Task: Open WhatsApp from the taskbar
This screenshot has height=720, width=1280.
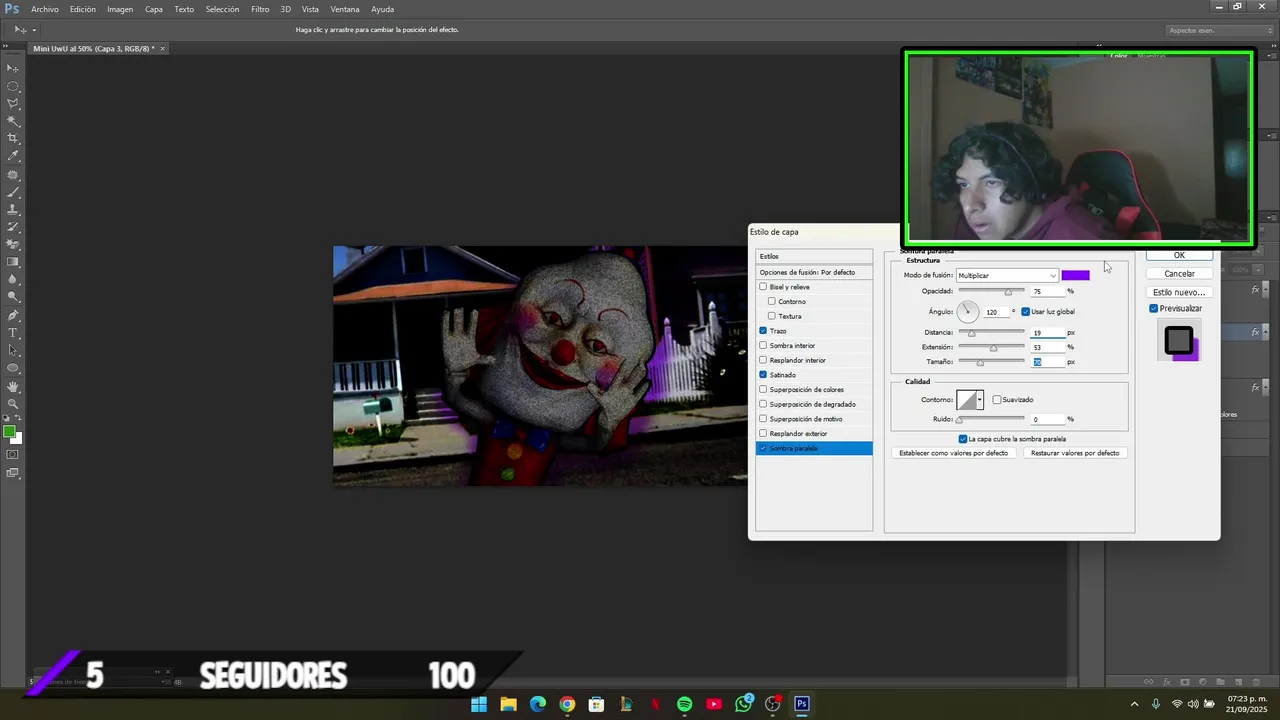Action: click(743, 704)
